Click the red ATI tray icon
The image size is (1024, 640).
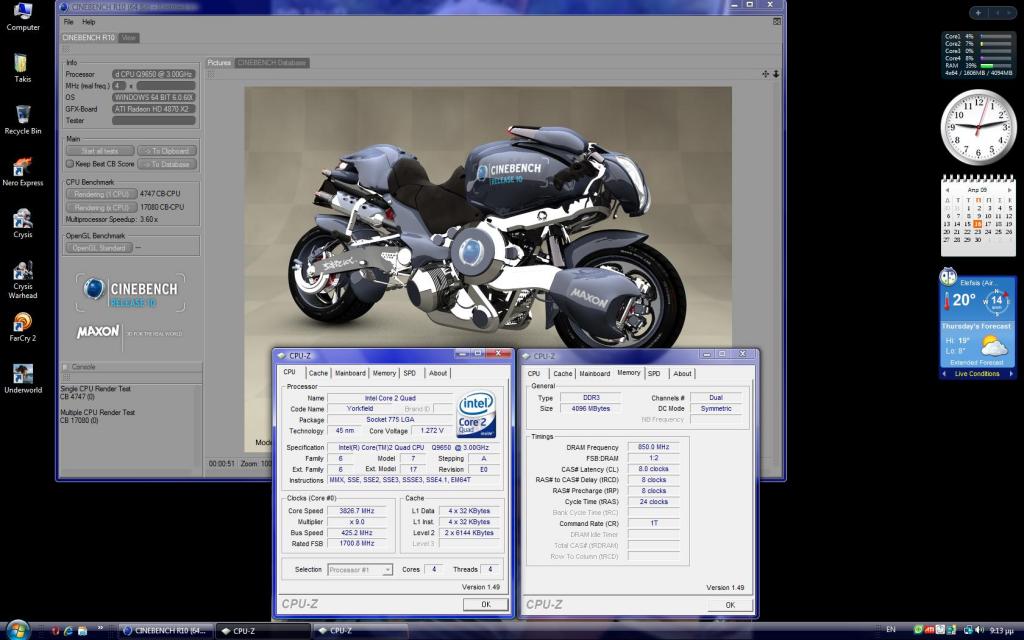929,630
